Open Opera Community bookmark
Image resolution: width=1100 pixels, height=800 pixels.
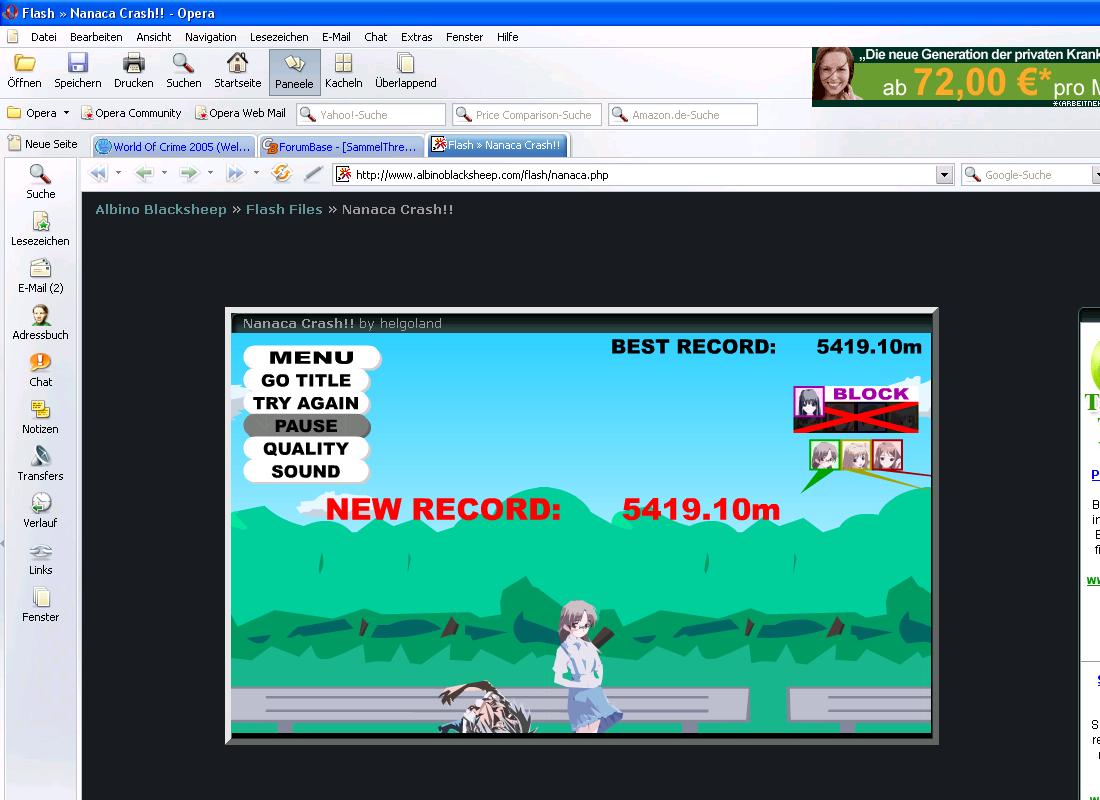131,113
